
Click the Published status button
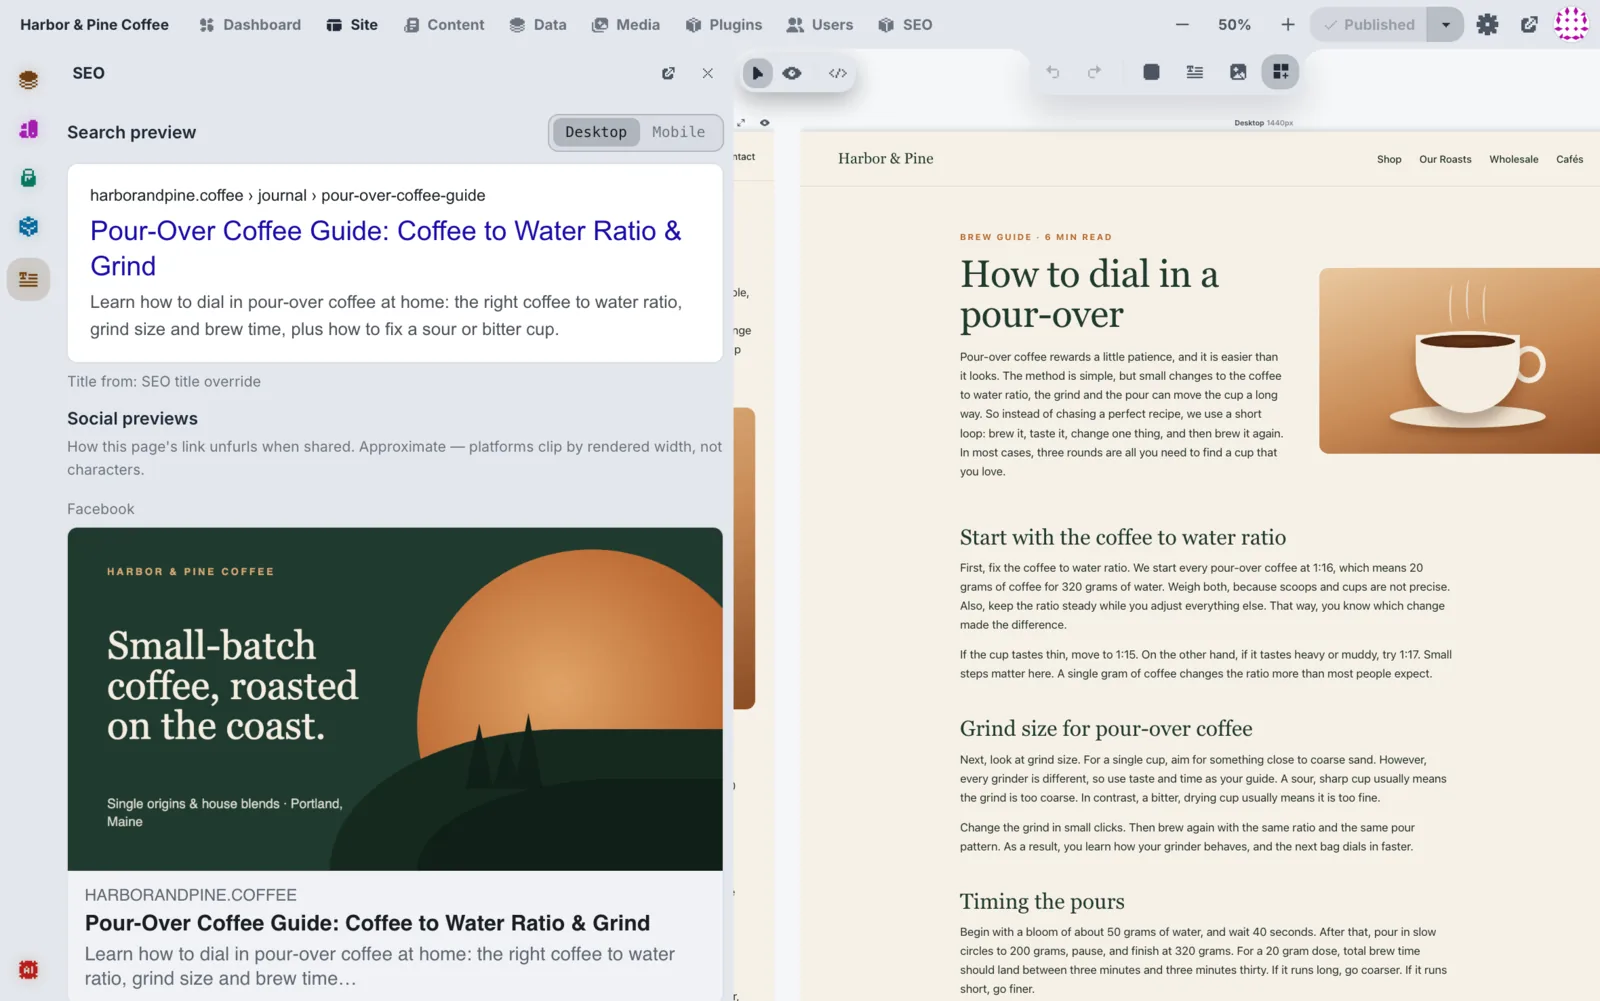pyautogui.click(x=1369, y=25)
